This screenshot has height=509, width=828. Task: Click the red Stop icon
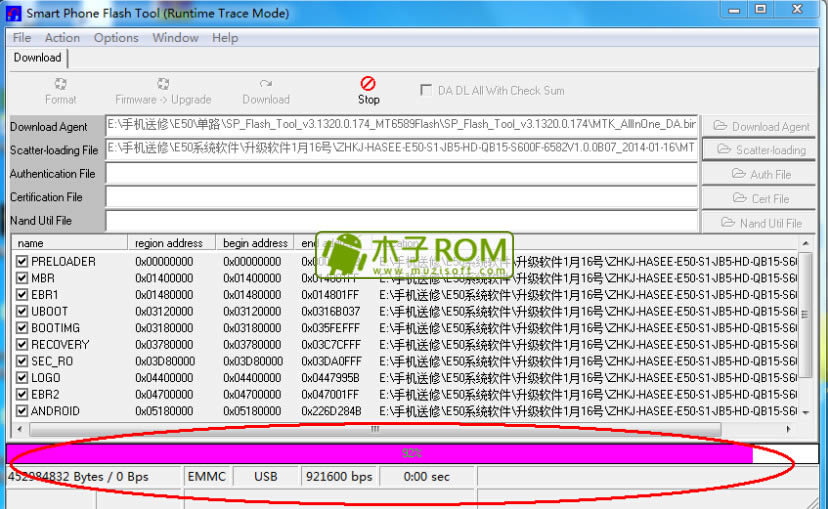(368, 83)
